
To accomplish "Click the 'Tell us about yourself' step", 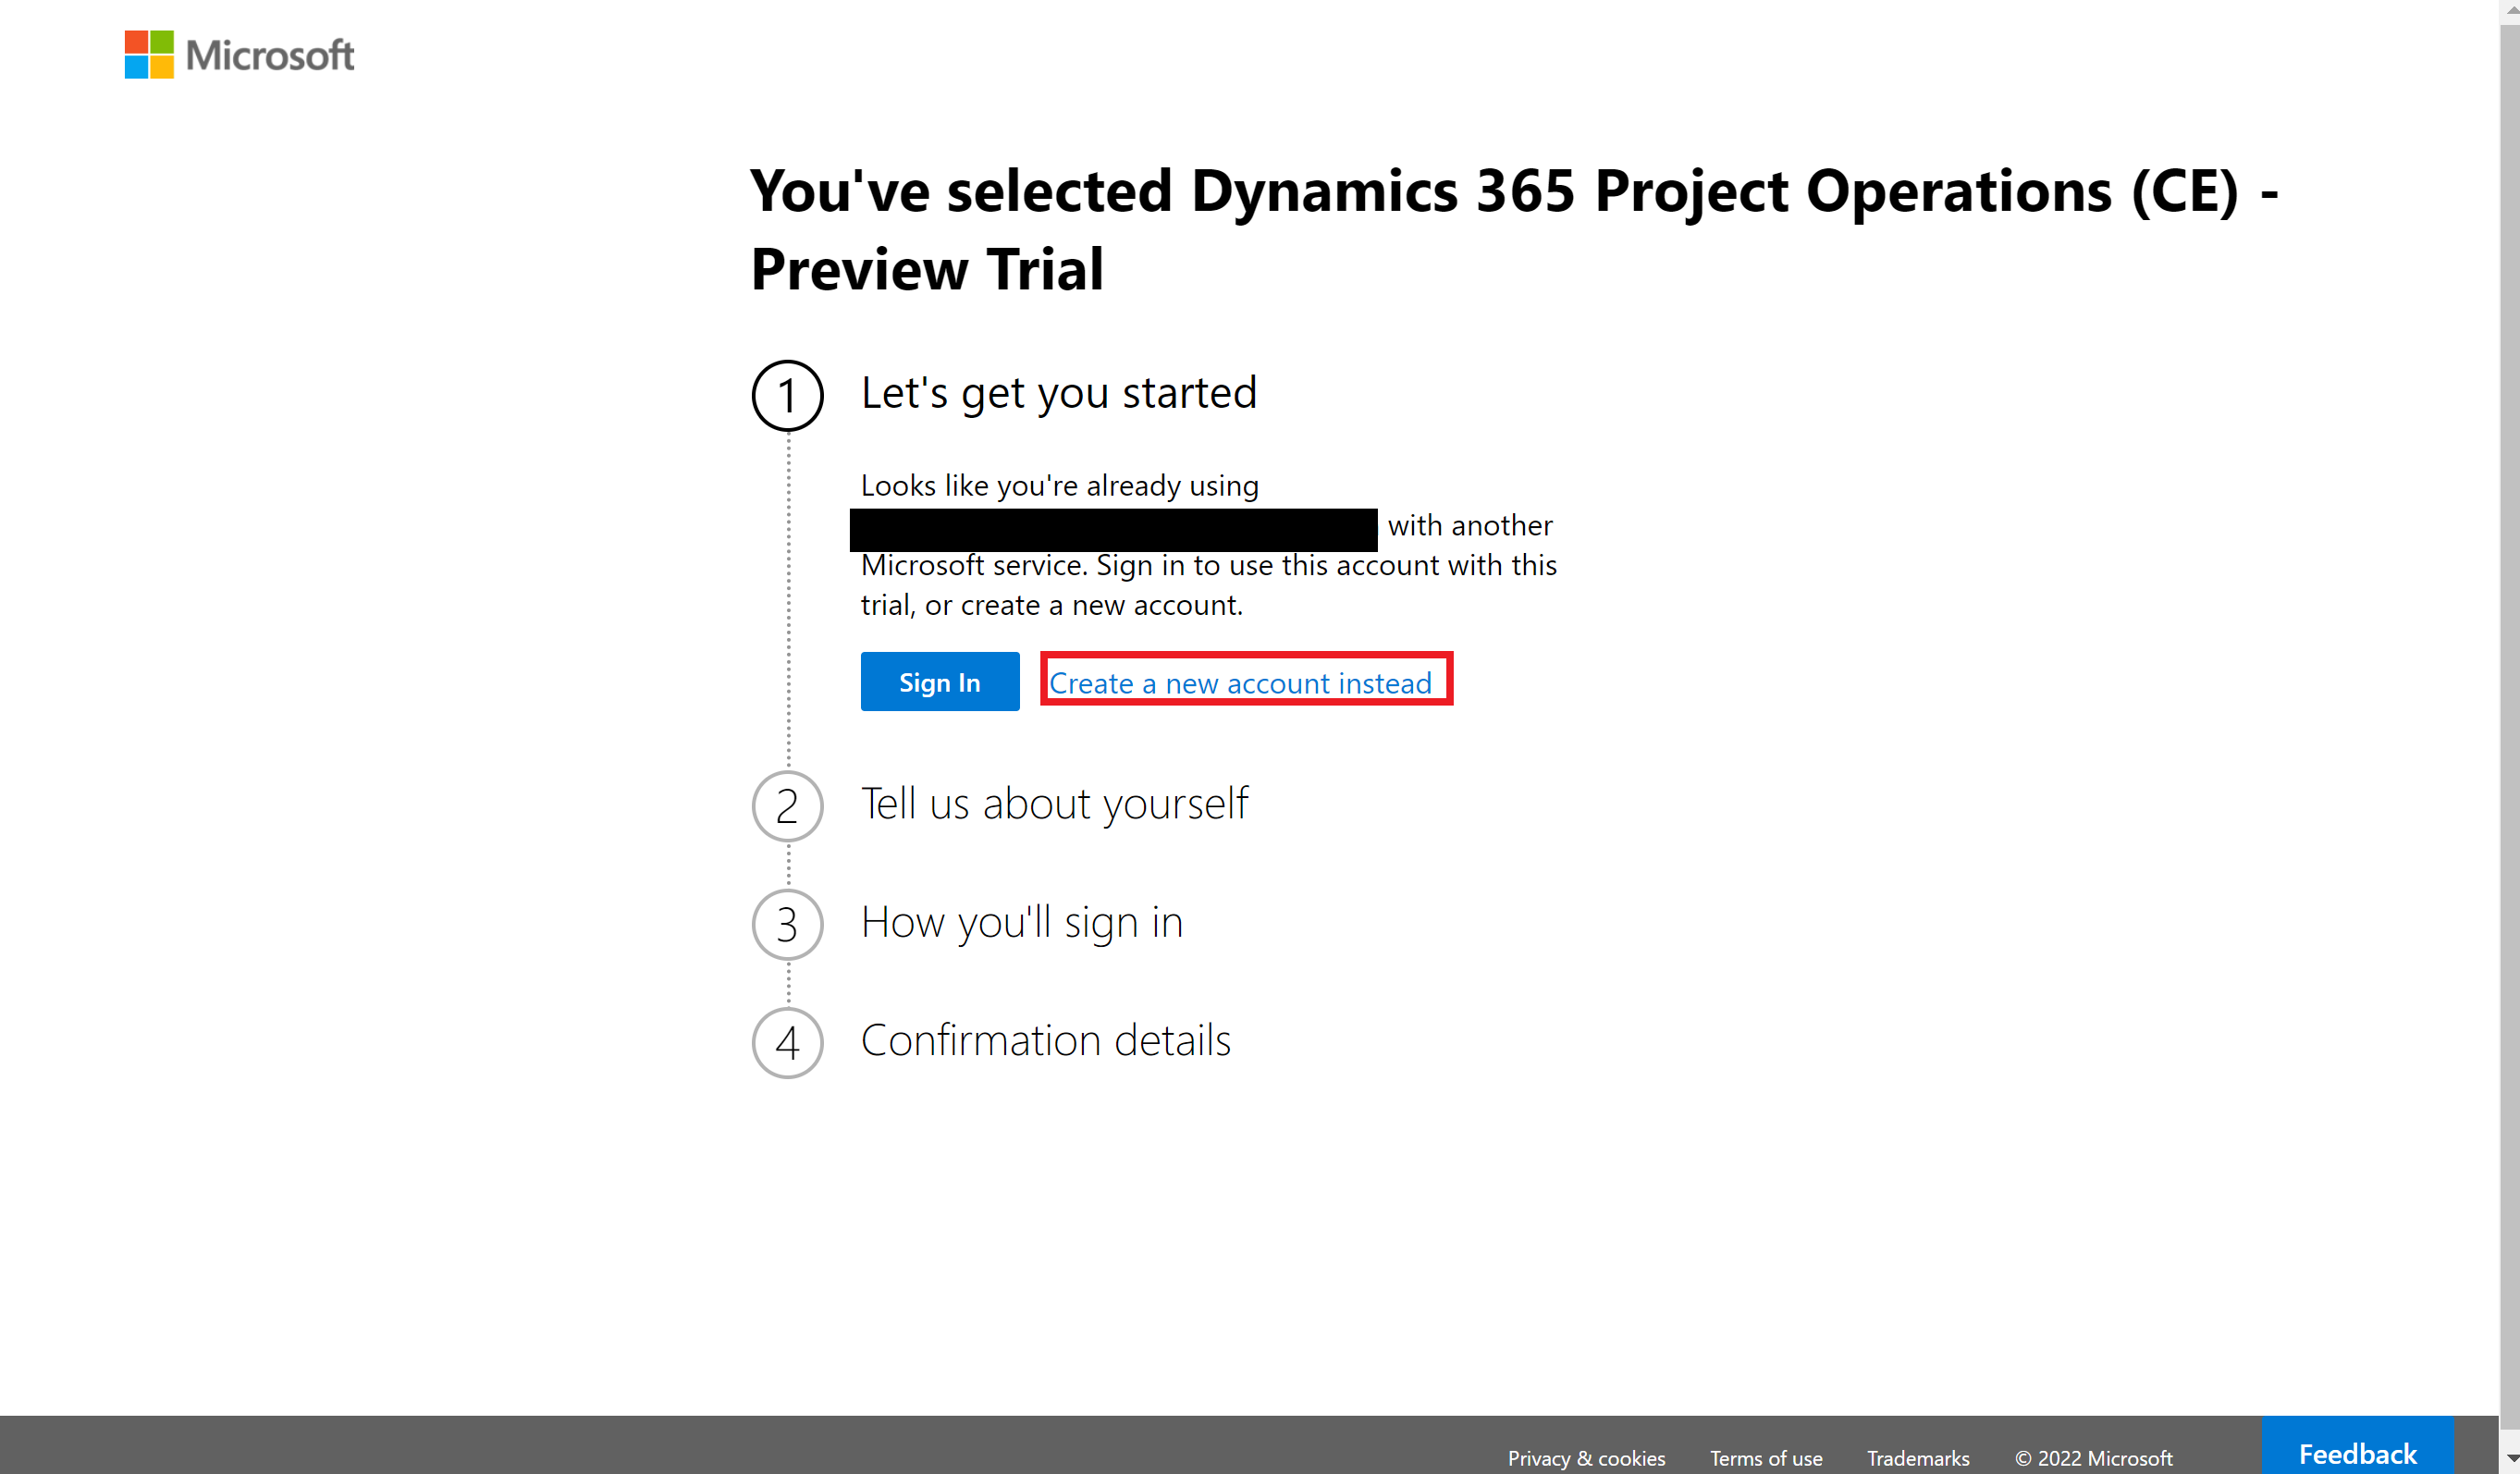I will click(x=1054, y=804).
